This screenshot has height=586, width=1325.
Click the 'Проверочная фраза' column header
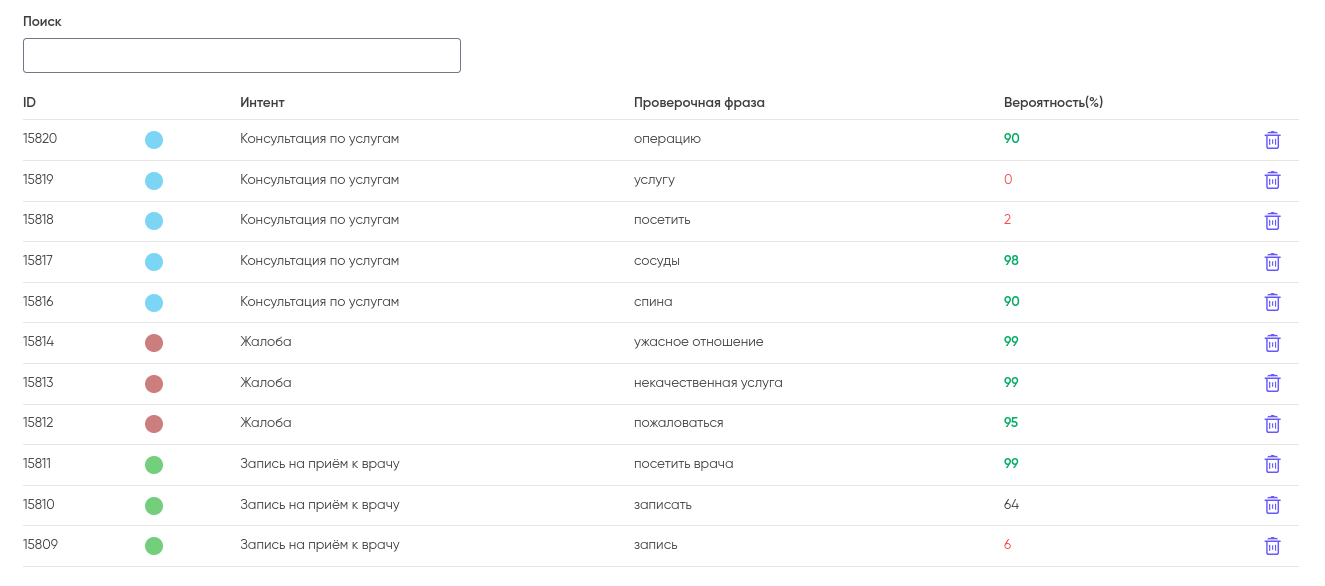point(699,103)
